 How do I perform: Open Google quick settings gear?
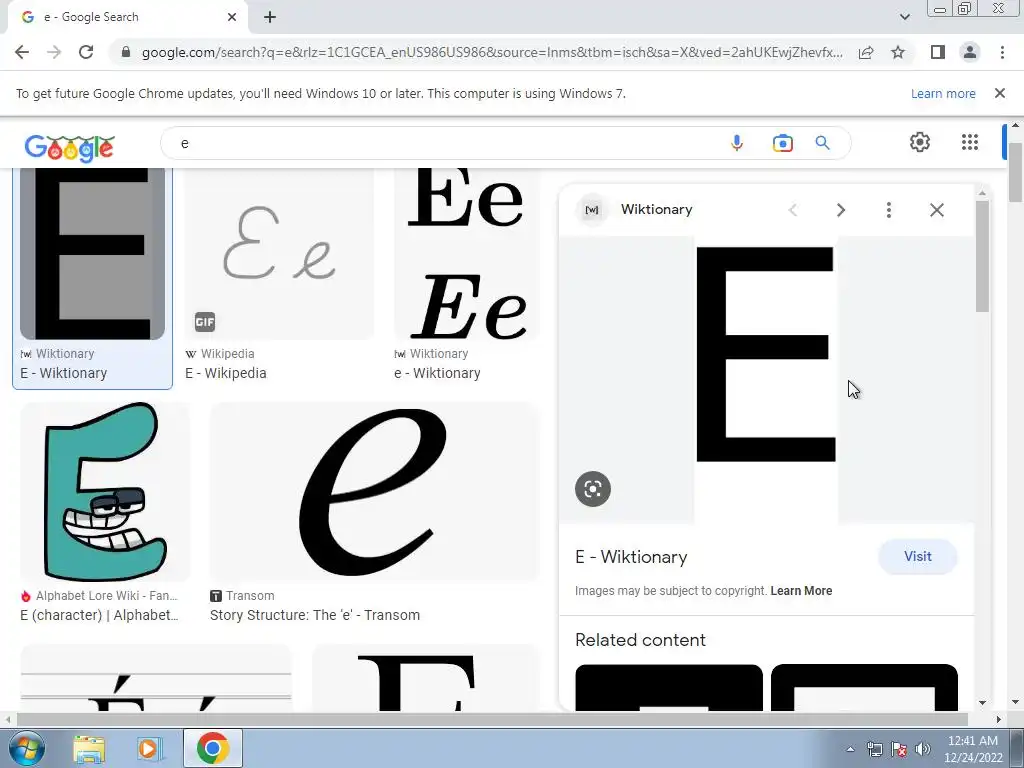tap(920, 142)
